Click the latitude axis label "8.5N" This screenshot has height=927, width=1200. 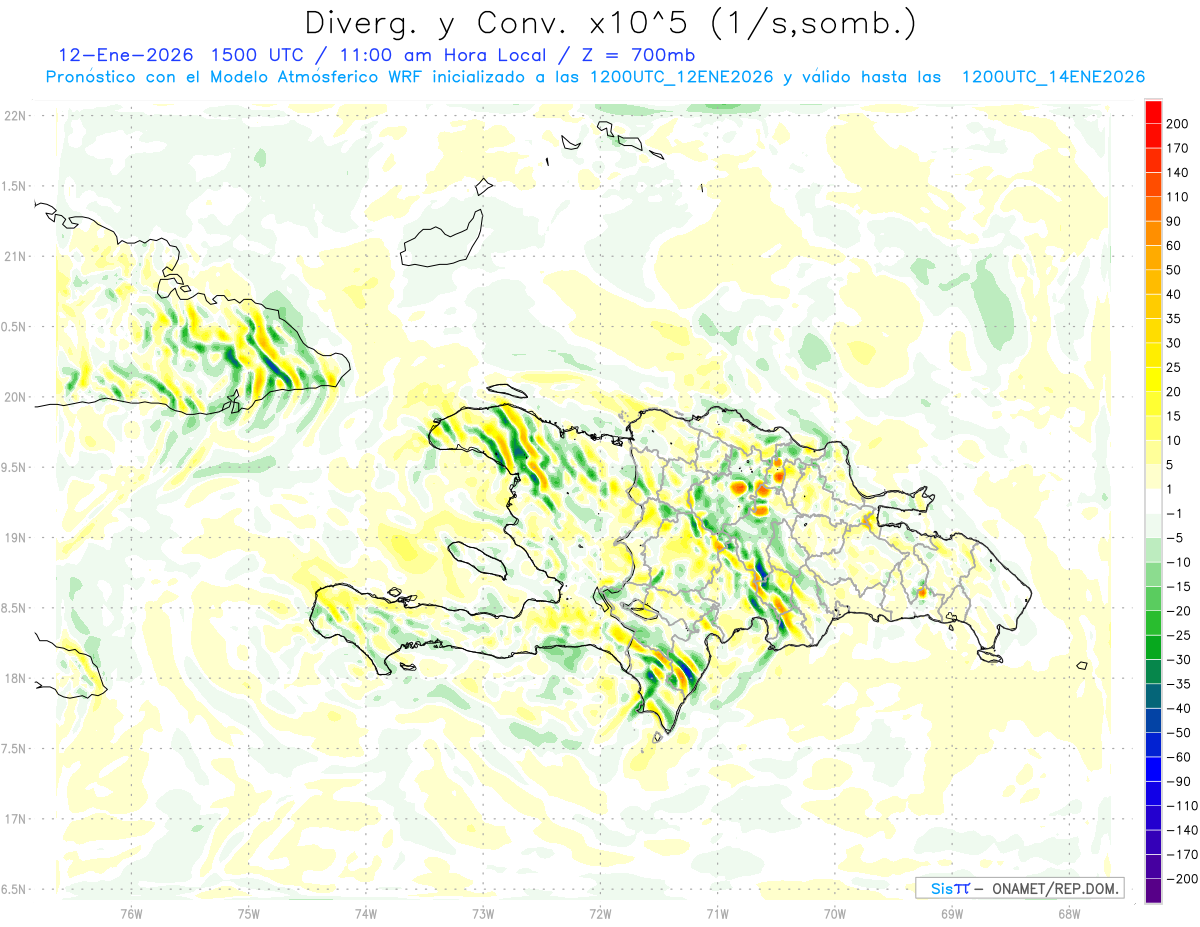15,609
